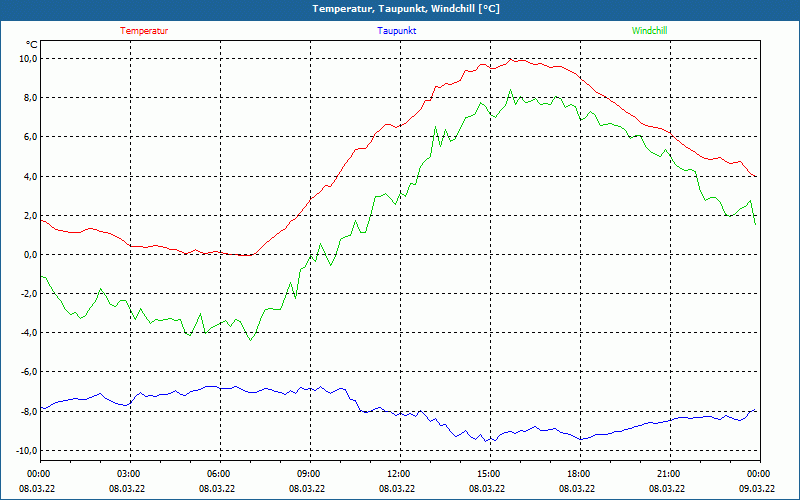Click the 2,0 y-axis value

pyautogui.click(x=31, y=215)
